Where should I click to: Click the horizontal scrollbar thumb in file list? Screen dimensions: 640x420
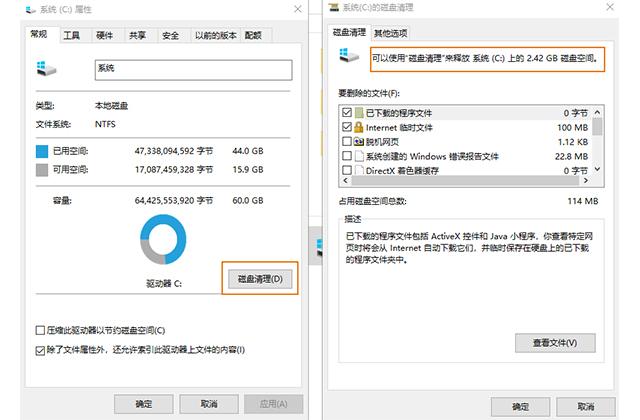[465, 180]
